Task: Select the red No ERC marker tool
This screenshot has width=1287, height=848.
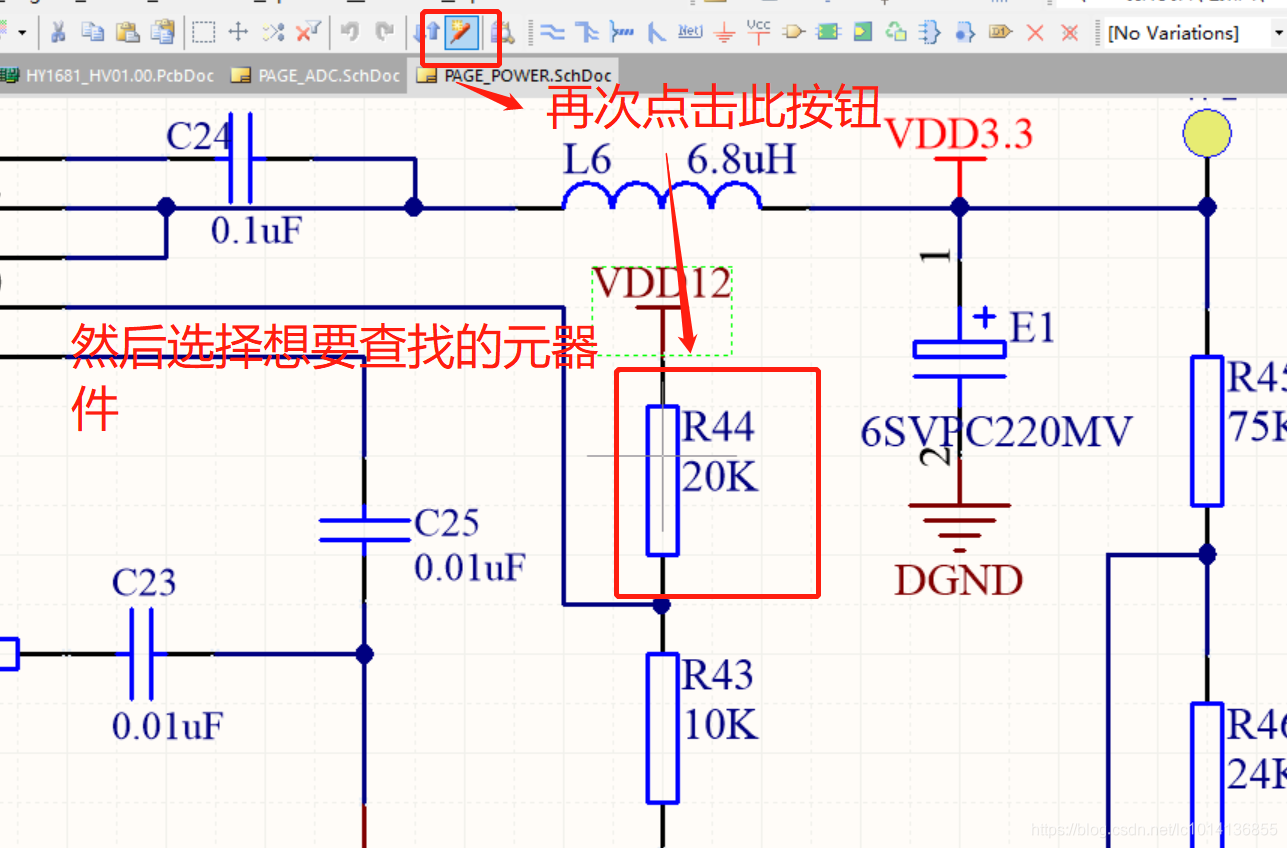Action: (1035, 32)
